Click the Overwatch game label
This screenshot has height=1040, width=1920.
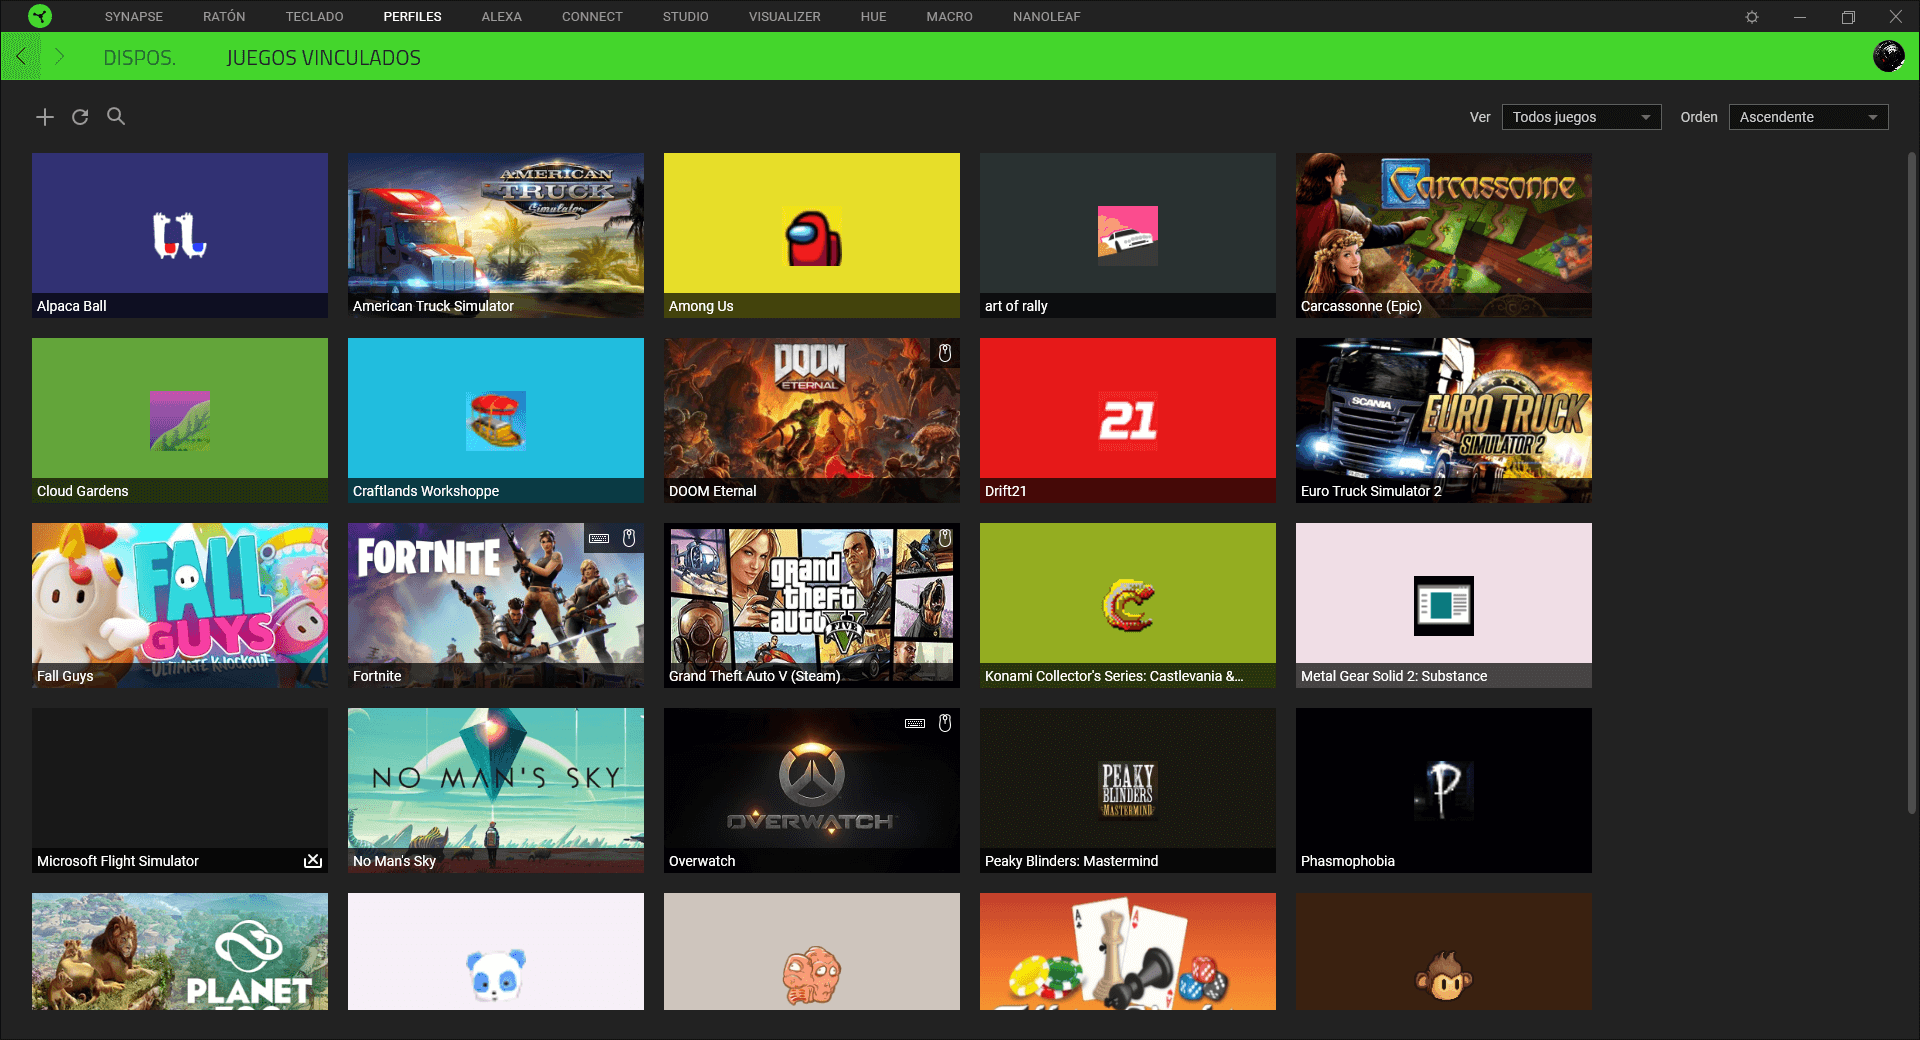(702, 861)
